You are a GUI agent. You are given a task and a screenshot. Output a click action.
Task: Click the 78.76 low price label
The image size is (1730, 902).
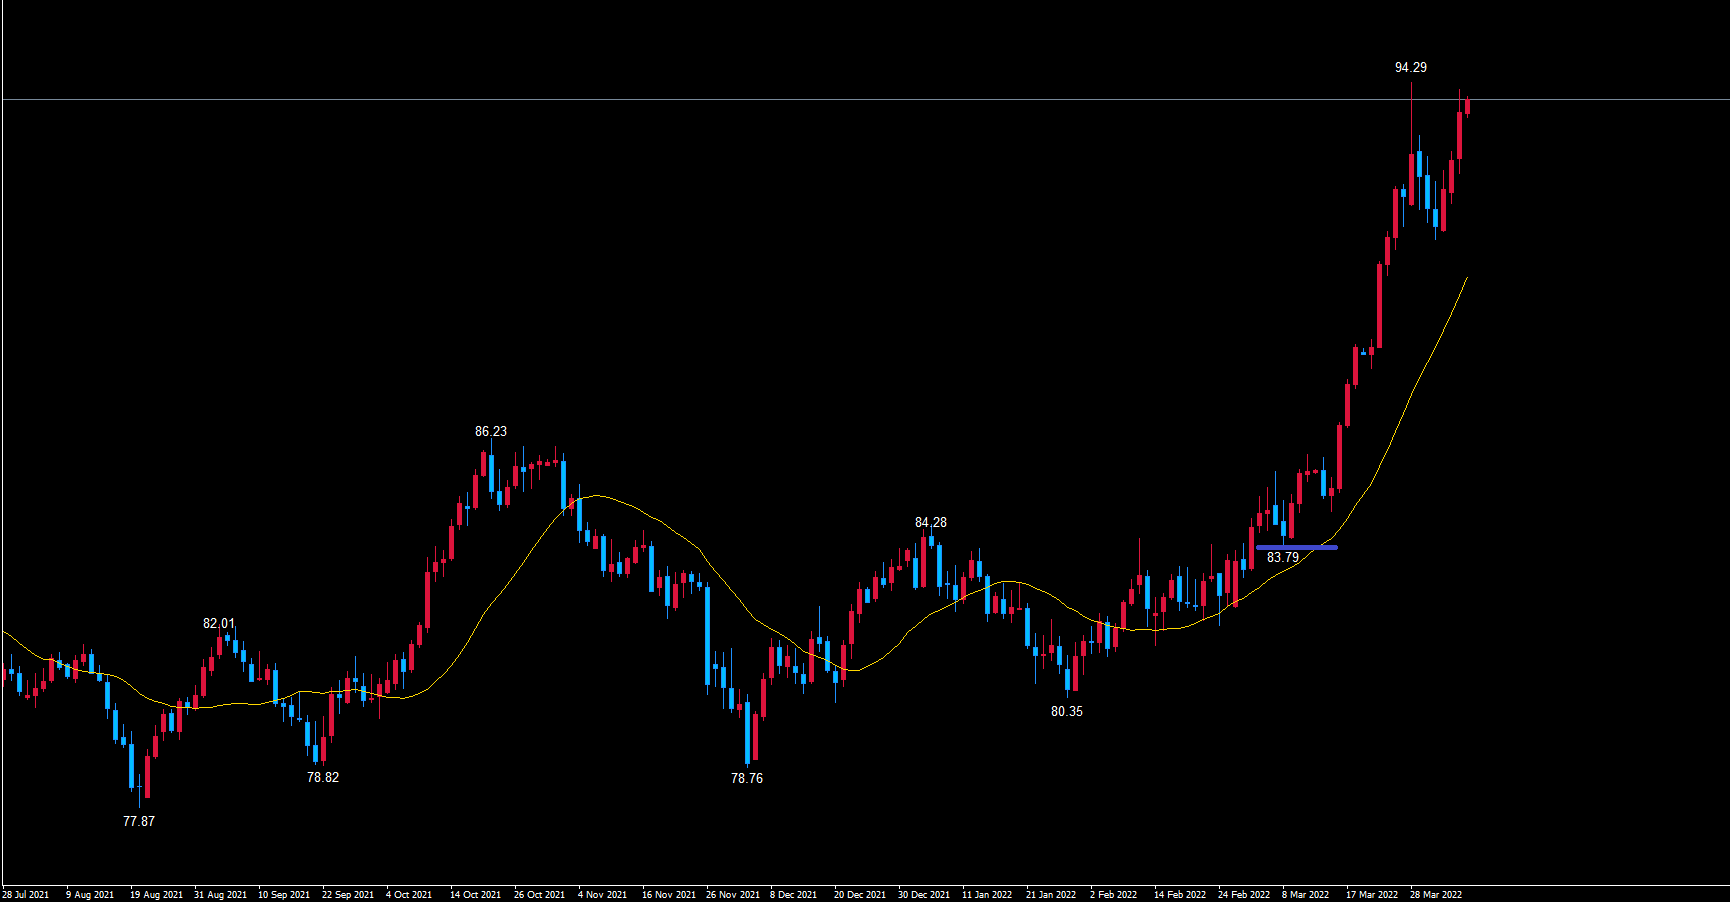(x=747, y=779)
